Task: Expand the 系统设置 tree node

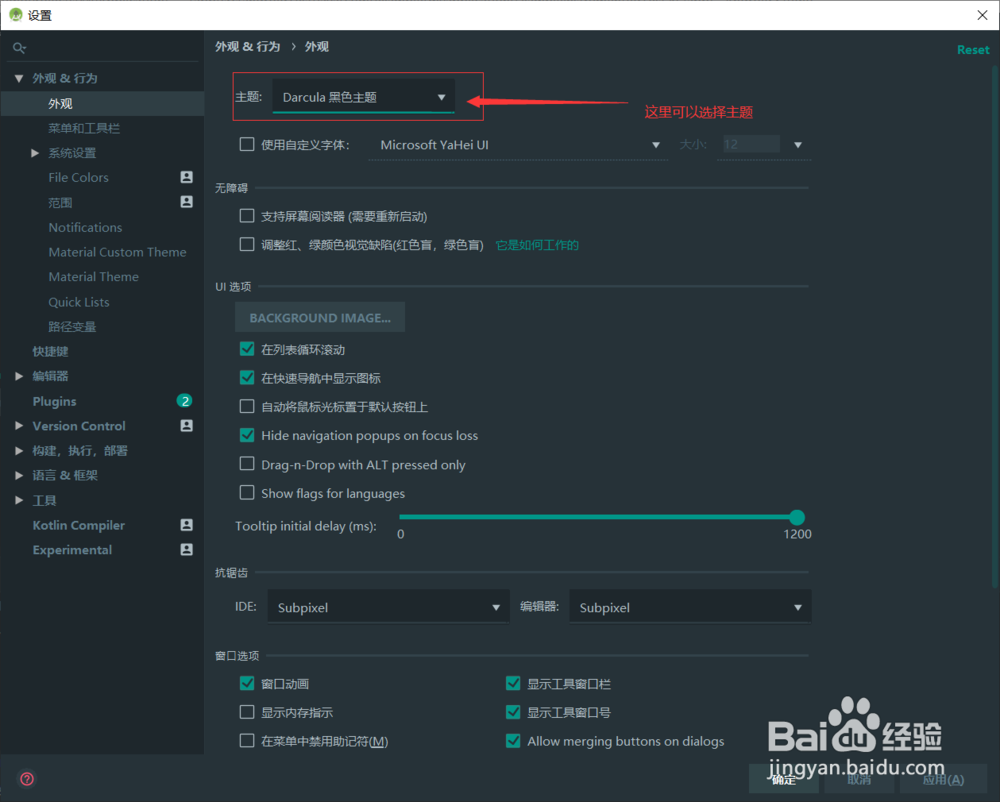Action: [35, 153]
